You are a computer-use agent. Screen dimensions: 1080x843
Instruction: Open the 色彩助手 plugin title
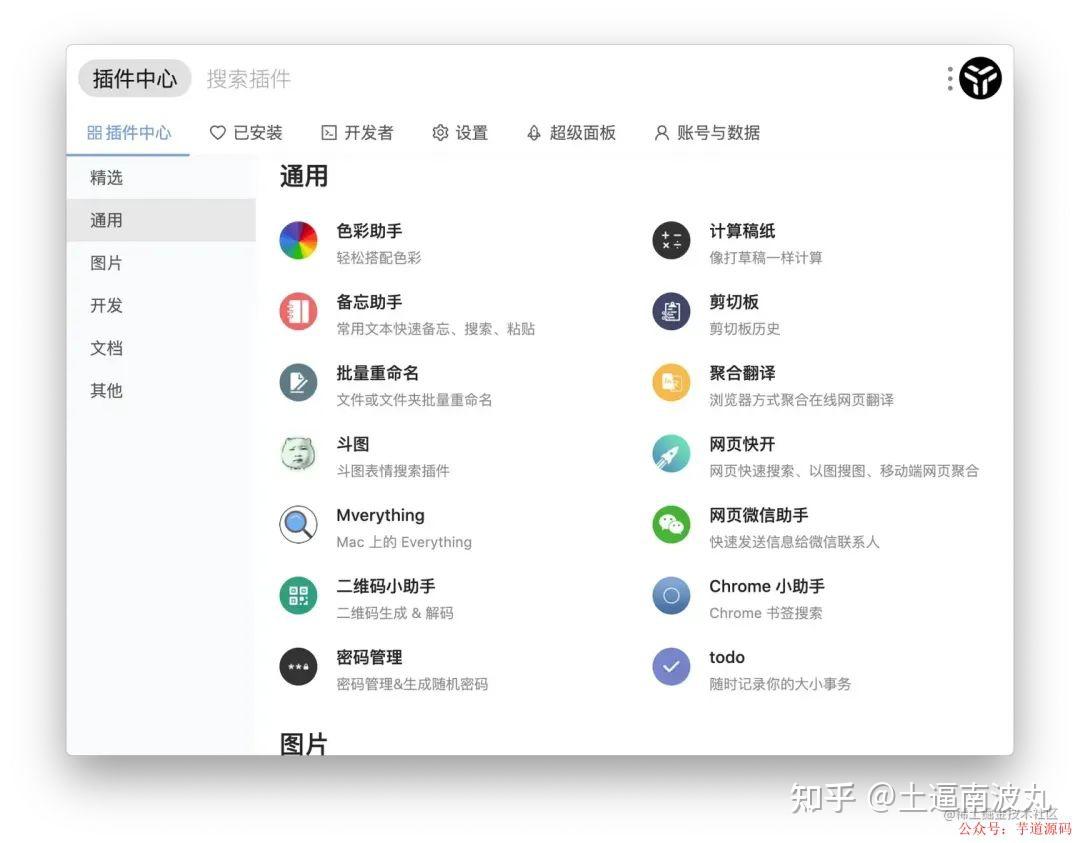tap(369, 231)
